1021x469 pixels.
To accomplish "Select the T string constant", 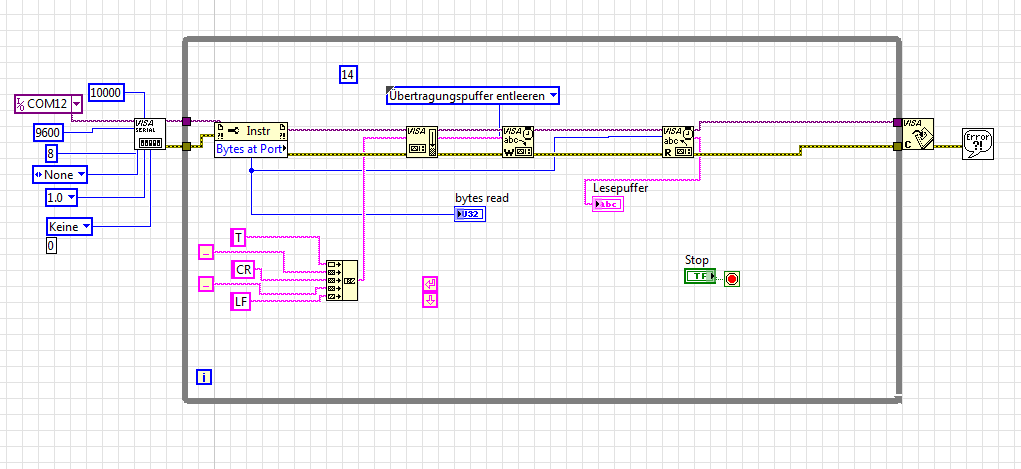I will click(x=239, y=237).
